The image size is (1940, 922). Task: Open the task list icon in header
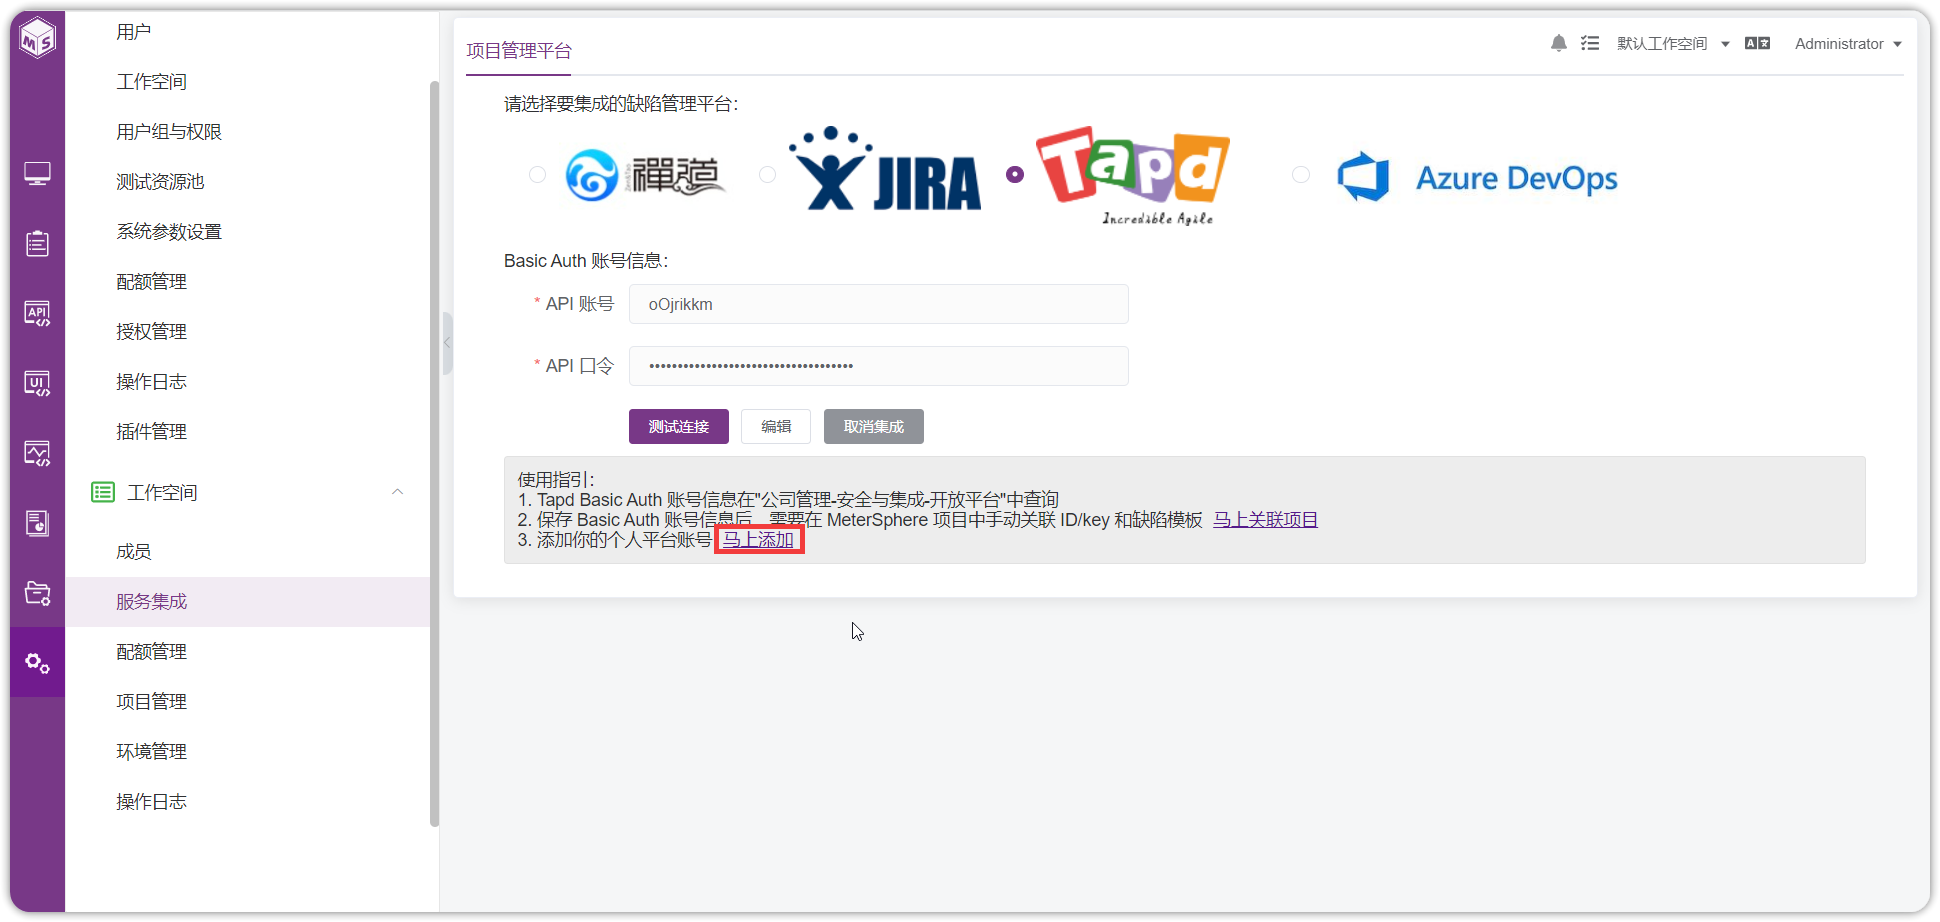[1590, 43]
